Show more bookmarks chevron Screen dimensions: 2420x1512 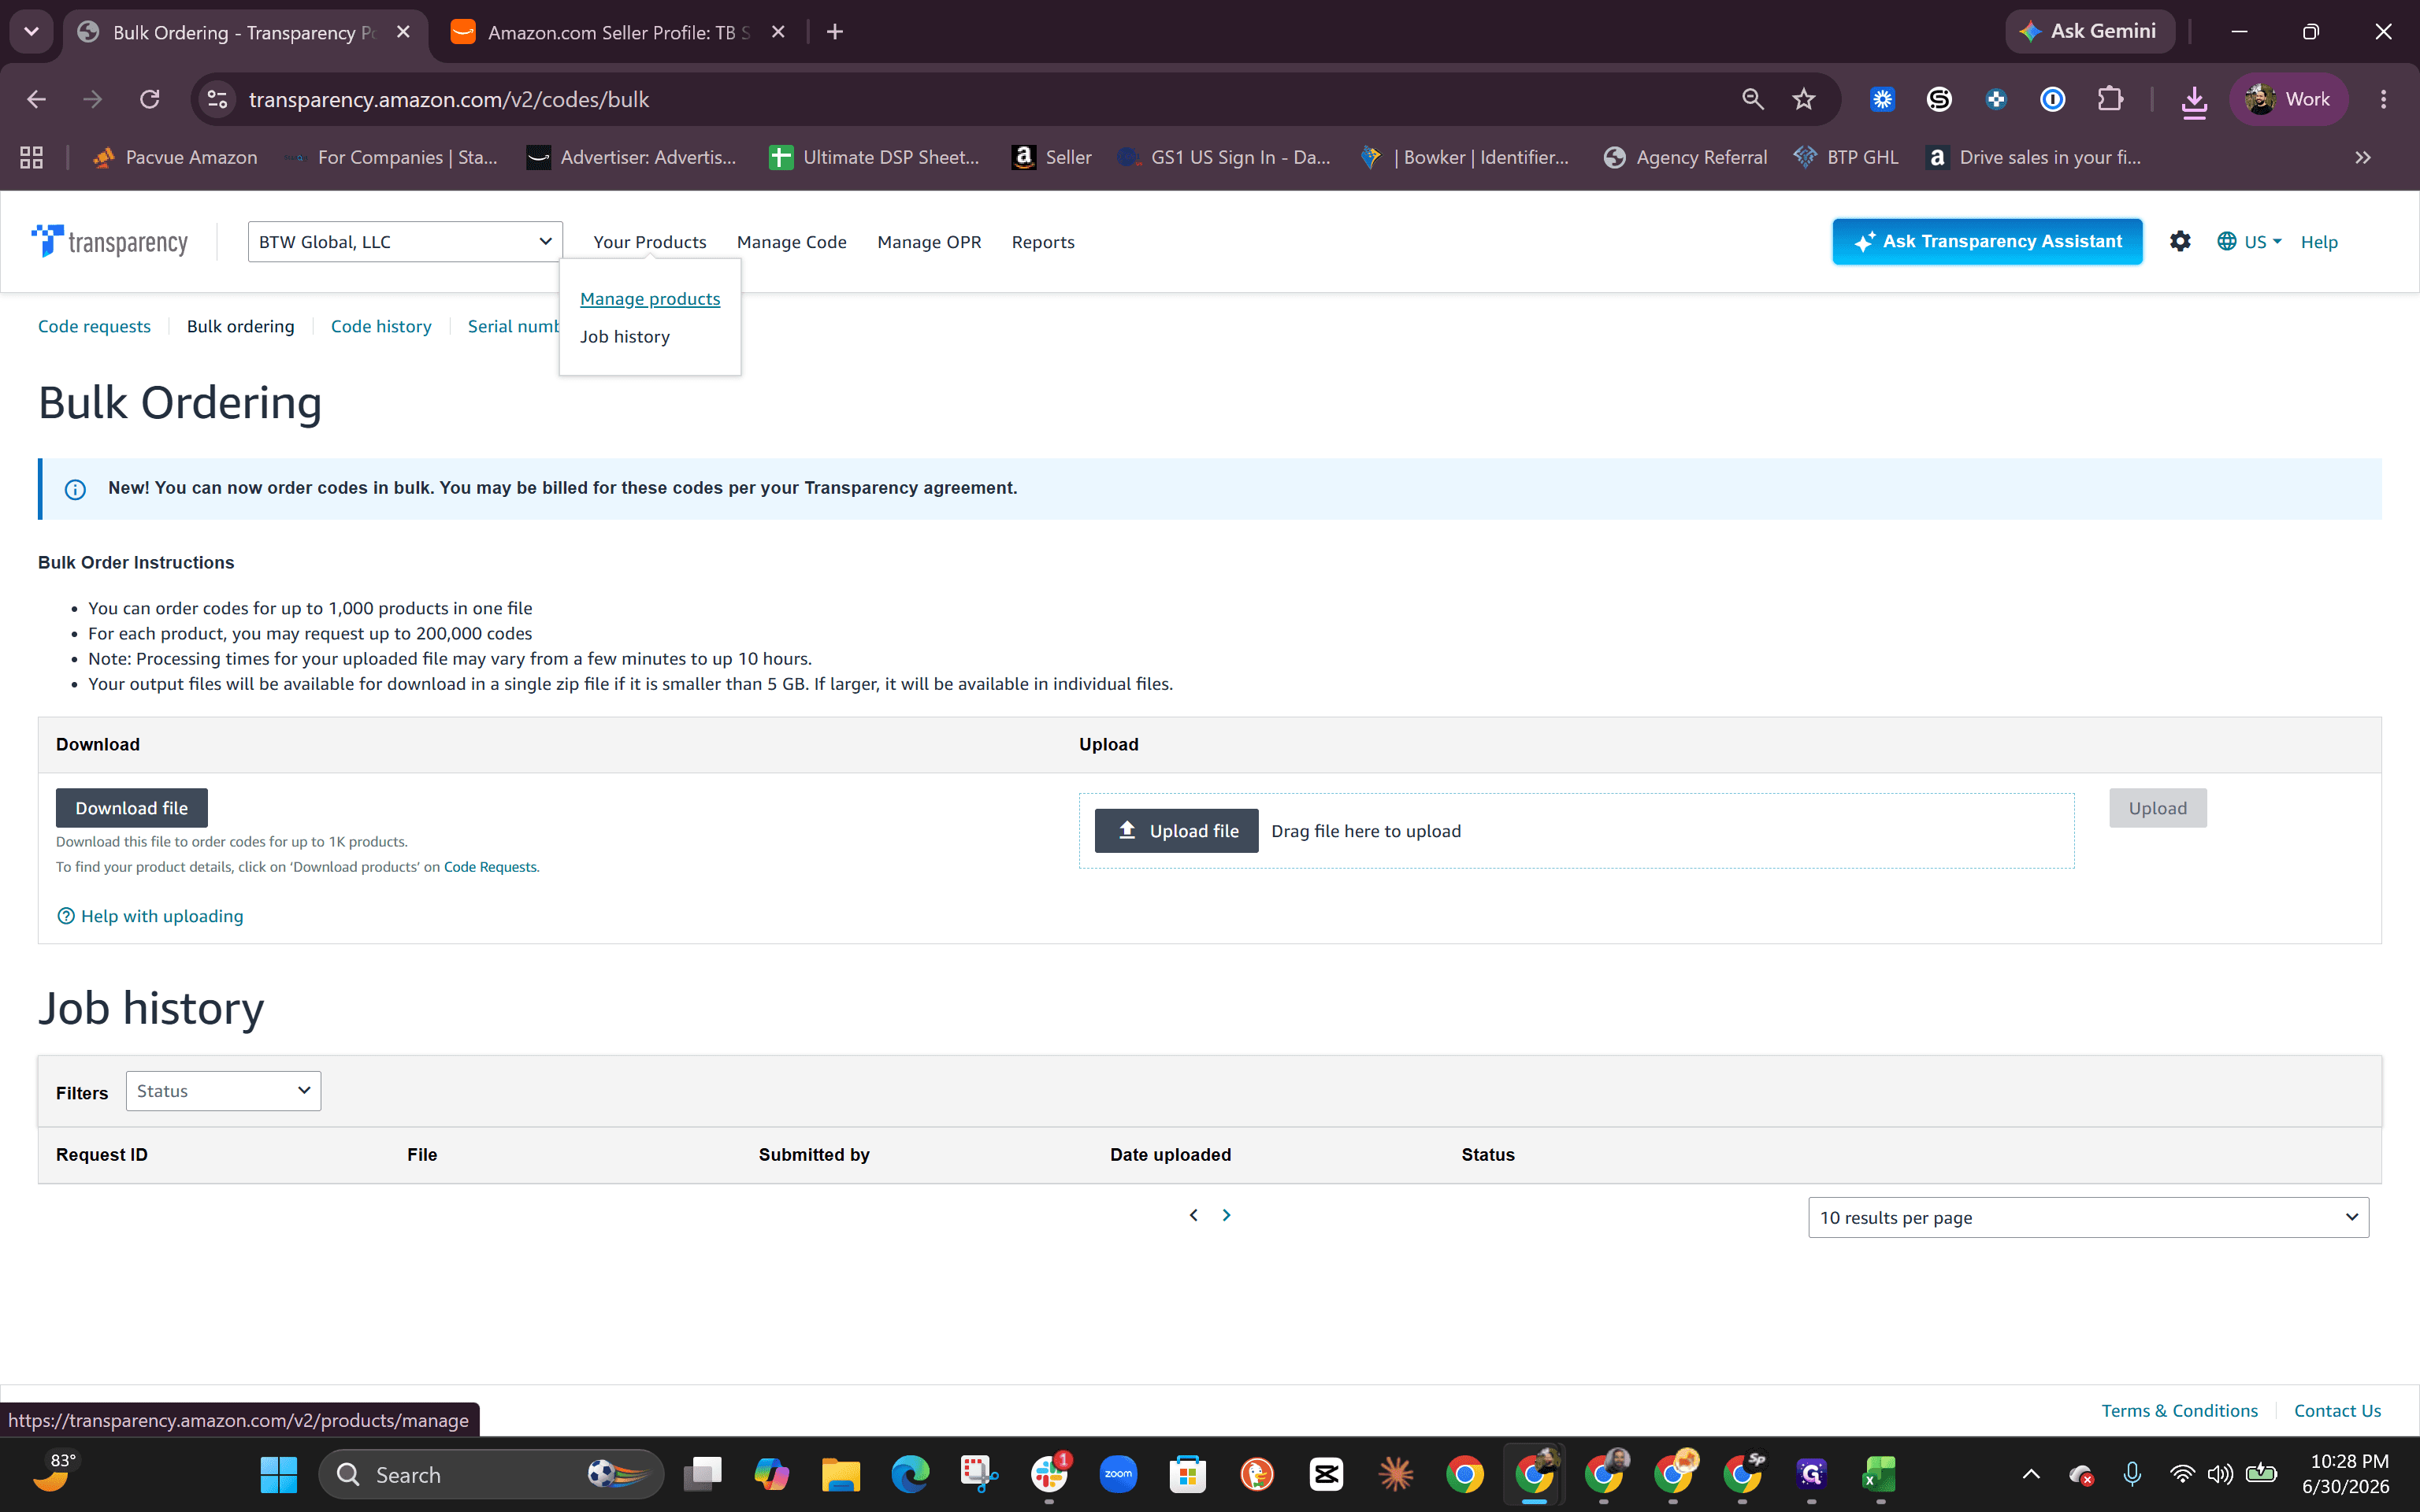tap(2363, 157)
